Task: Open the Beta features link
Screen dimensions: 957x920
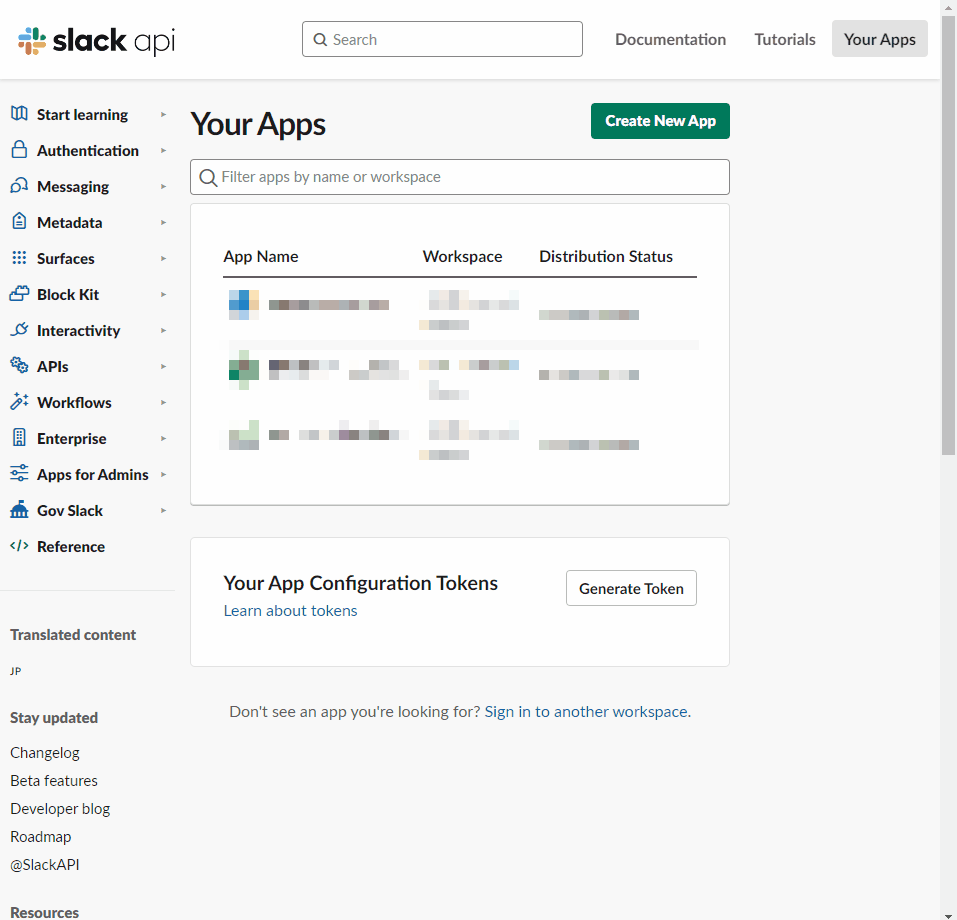Action: coord(54,780)
